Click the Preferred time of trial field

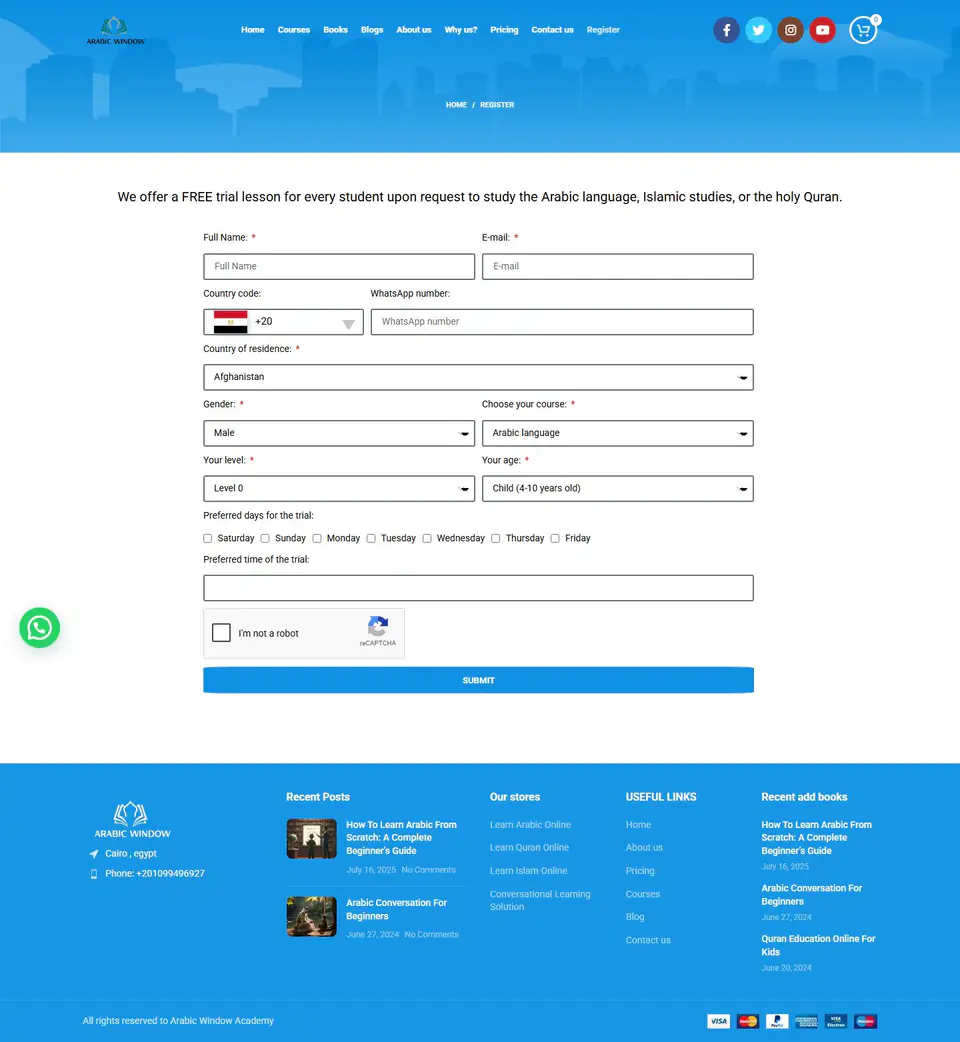click(x=478, y=588)
